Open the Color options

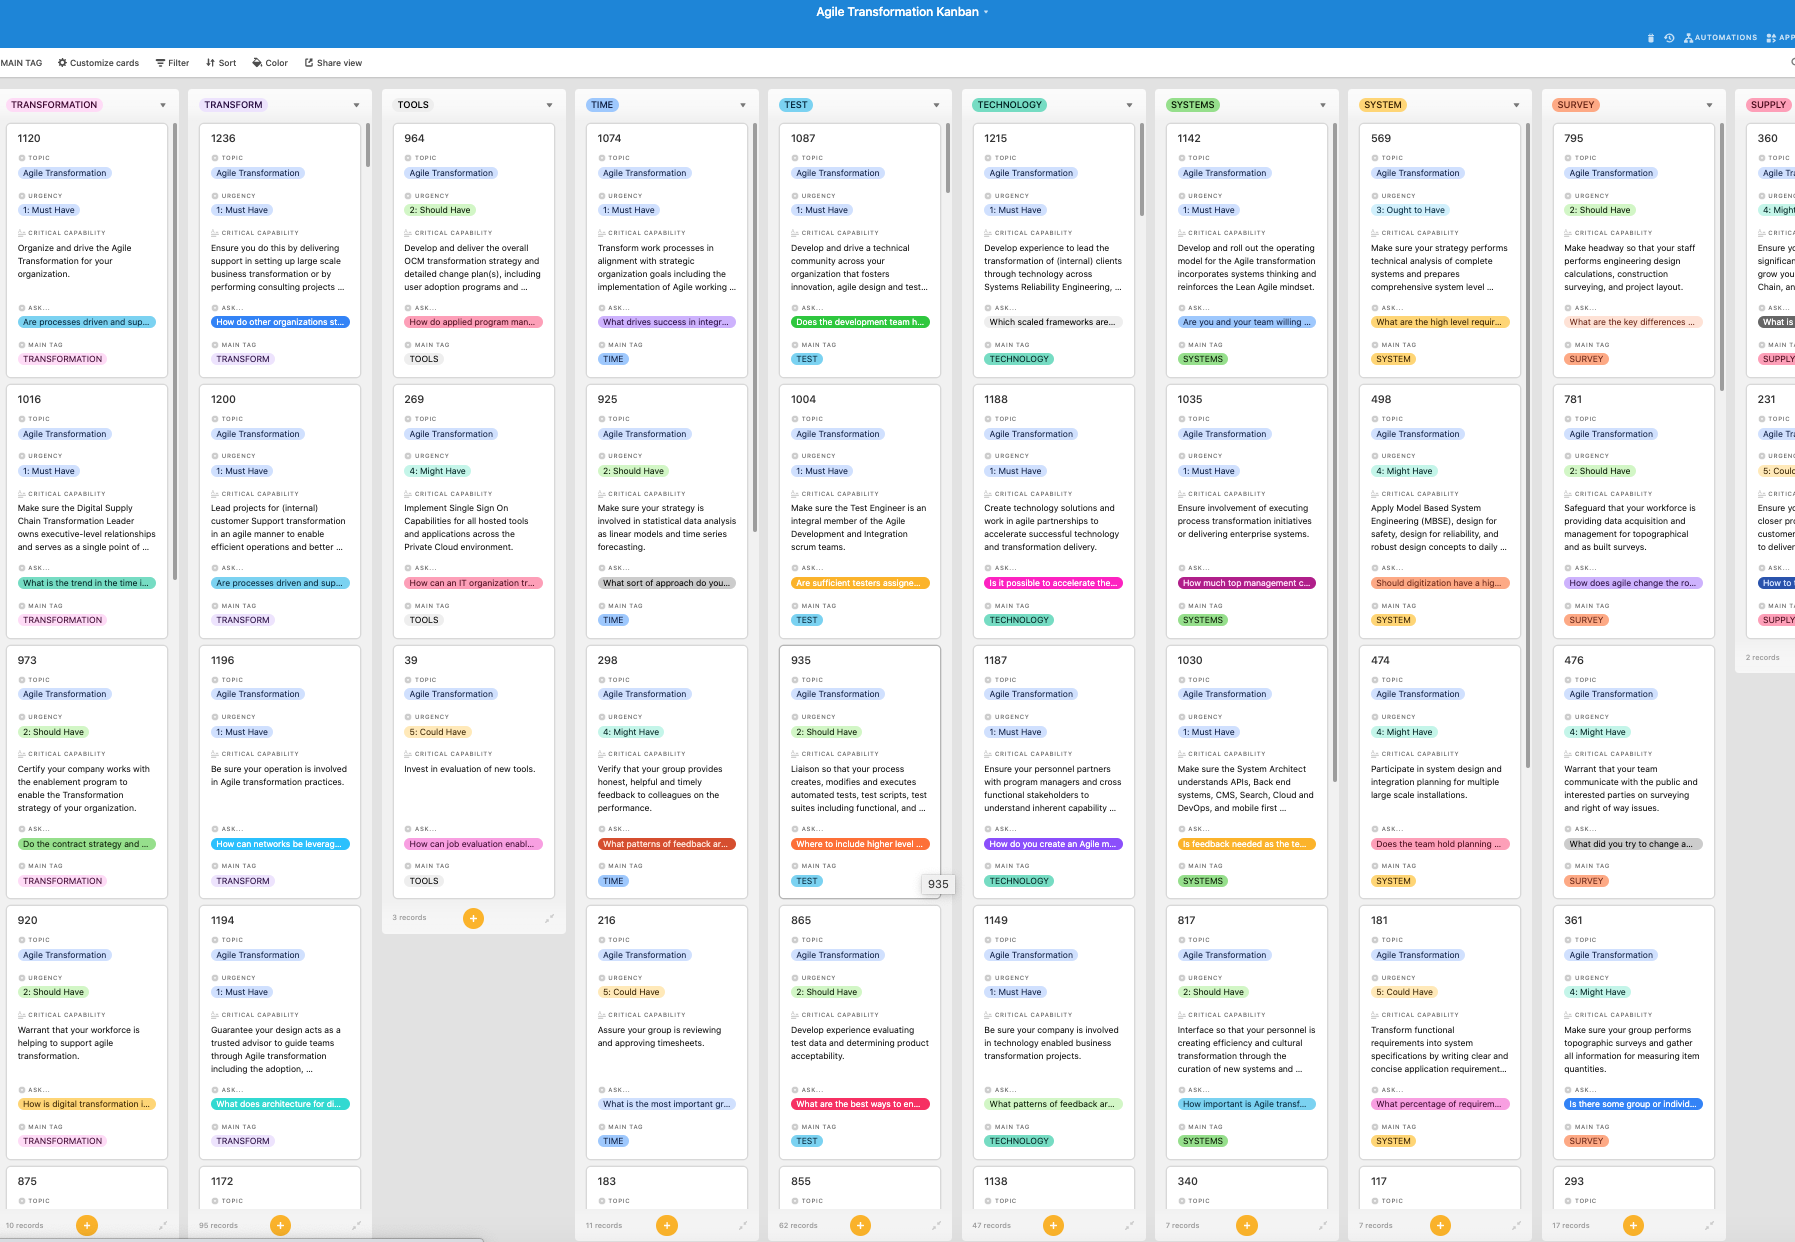tap(270, 63)
